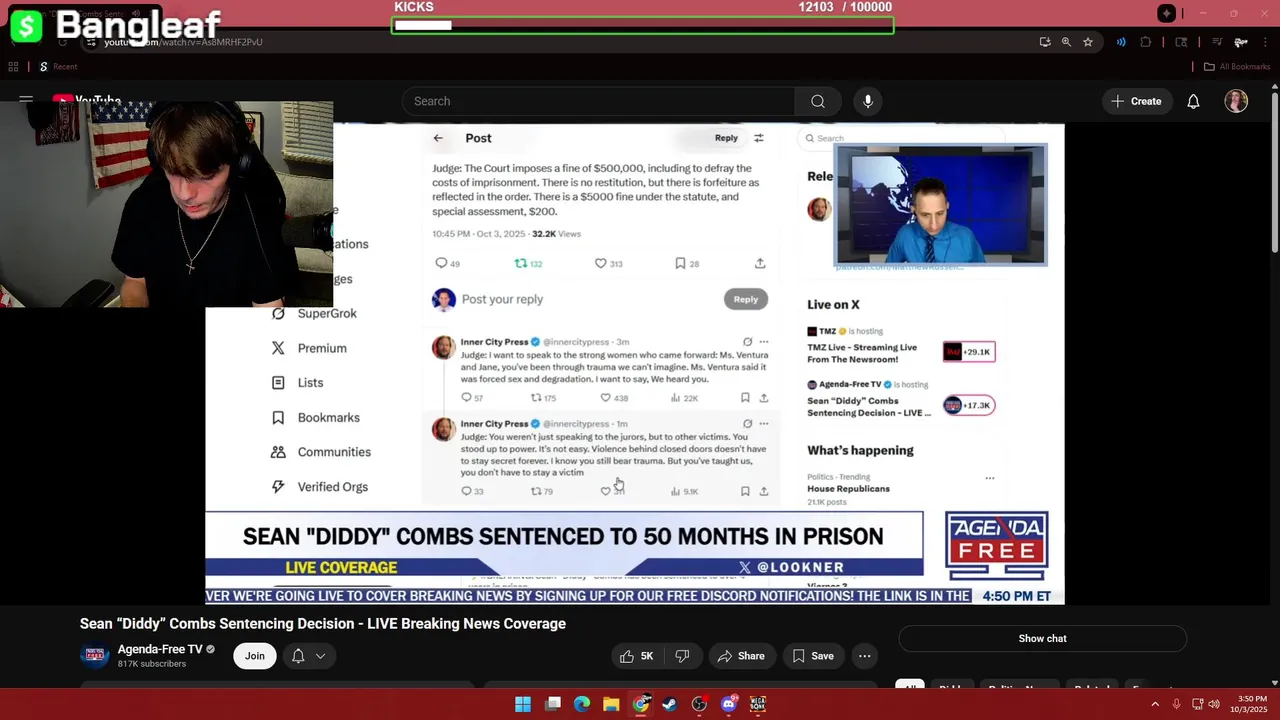Click the host webcam picture-in-picture
Viewport: 1280px width, 720px height.
click(x=941, y=205)
